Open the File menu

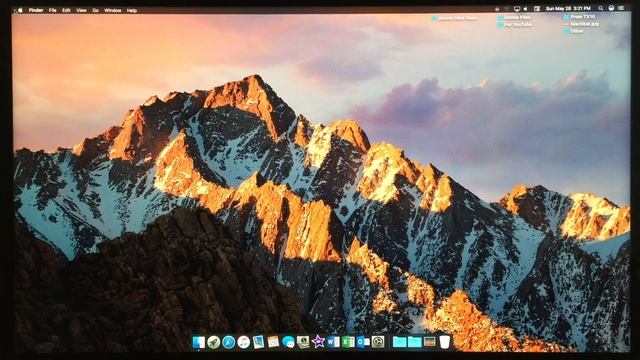pyautogui.click(x=53, y=10)
